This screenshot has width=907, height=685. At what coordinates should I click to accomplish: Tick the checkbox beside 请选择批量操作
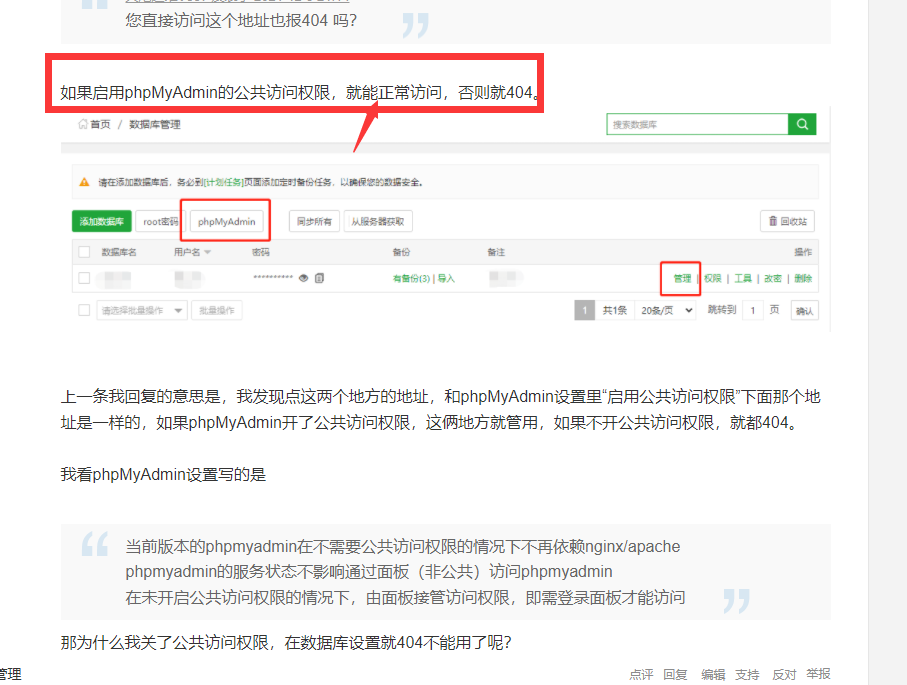[84, 310]
